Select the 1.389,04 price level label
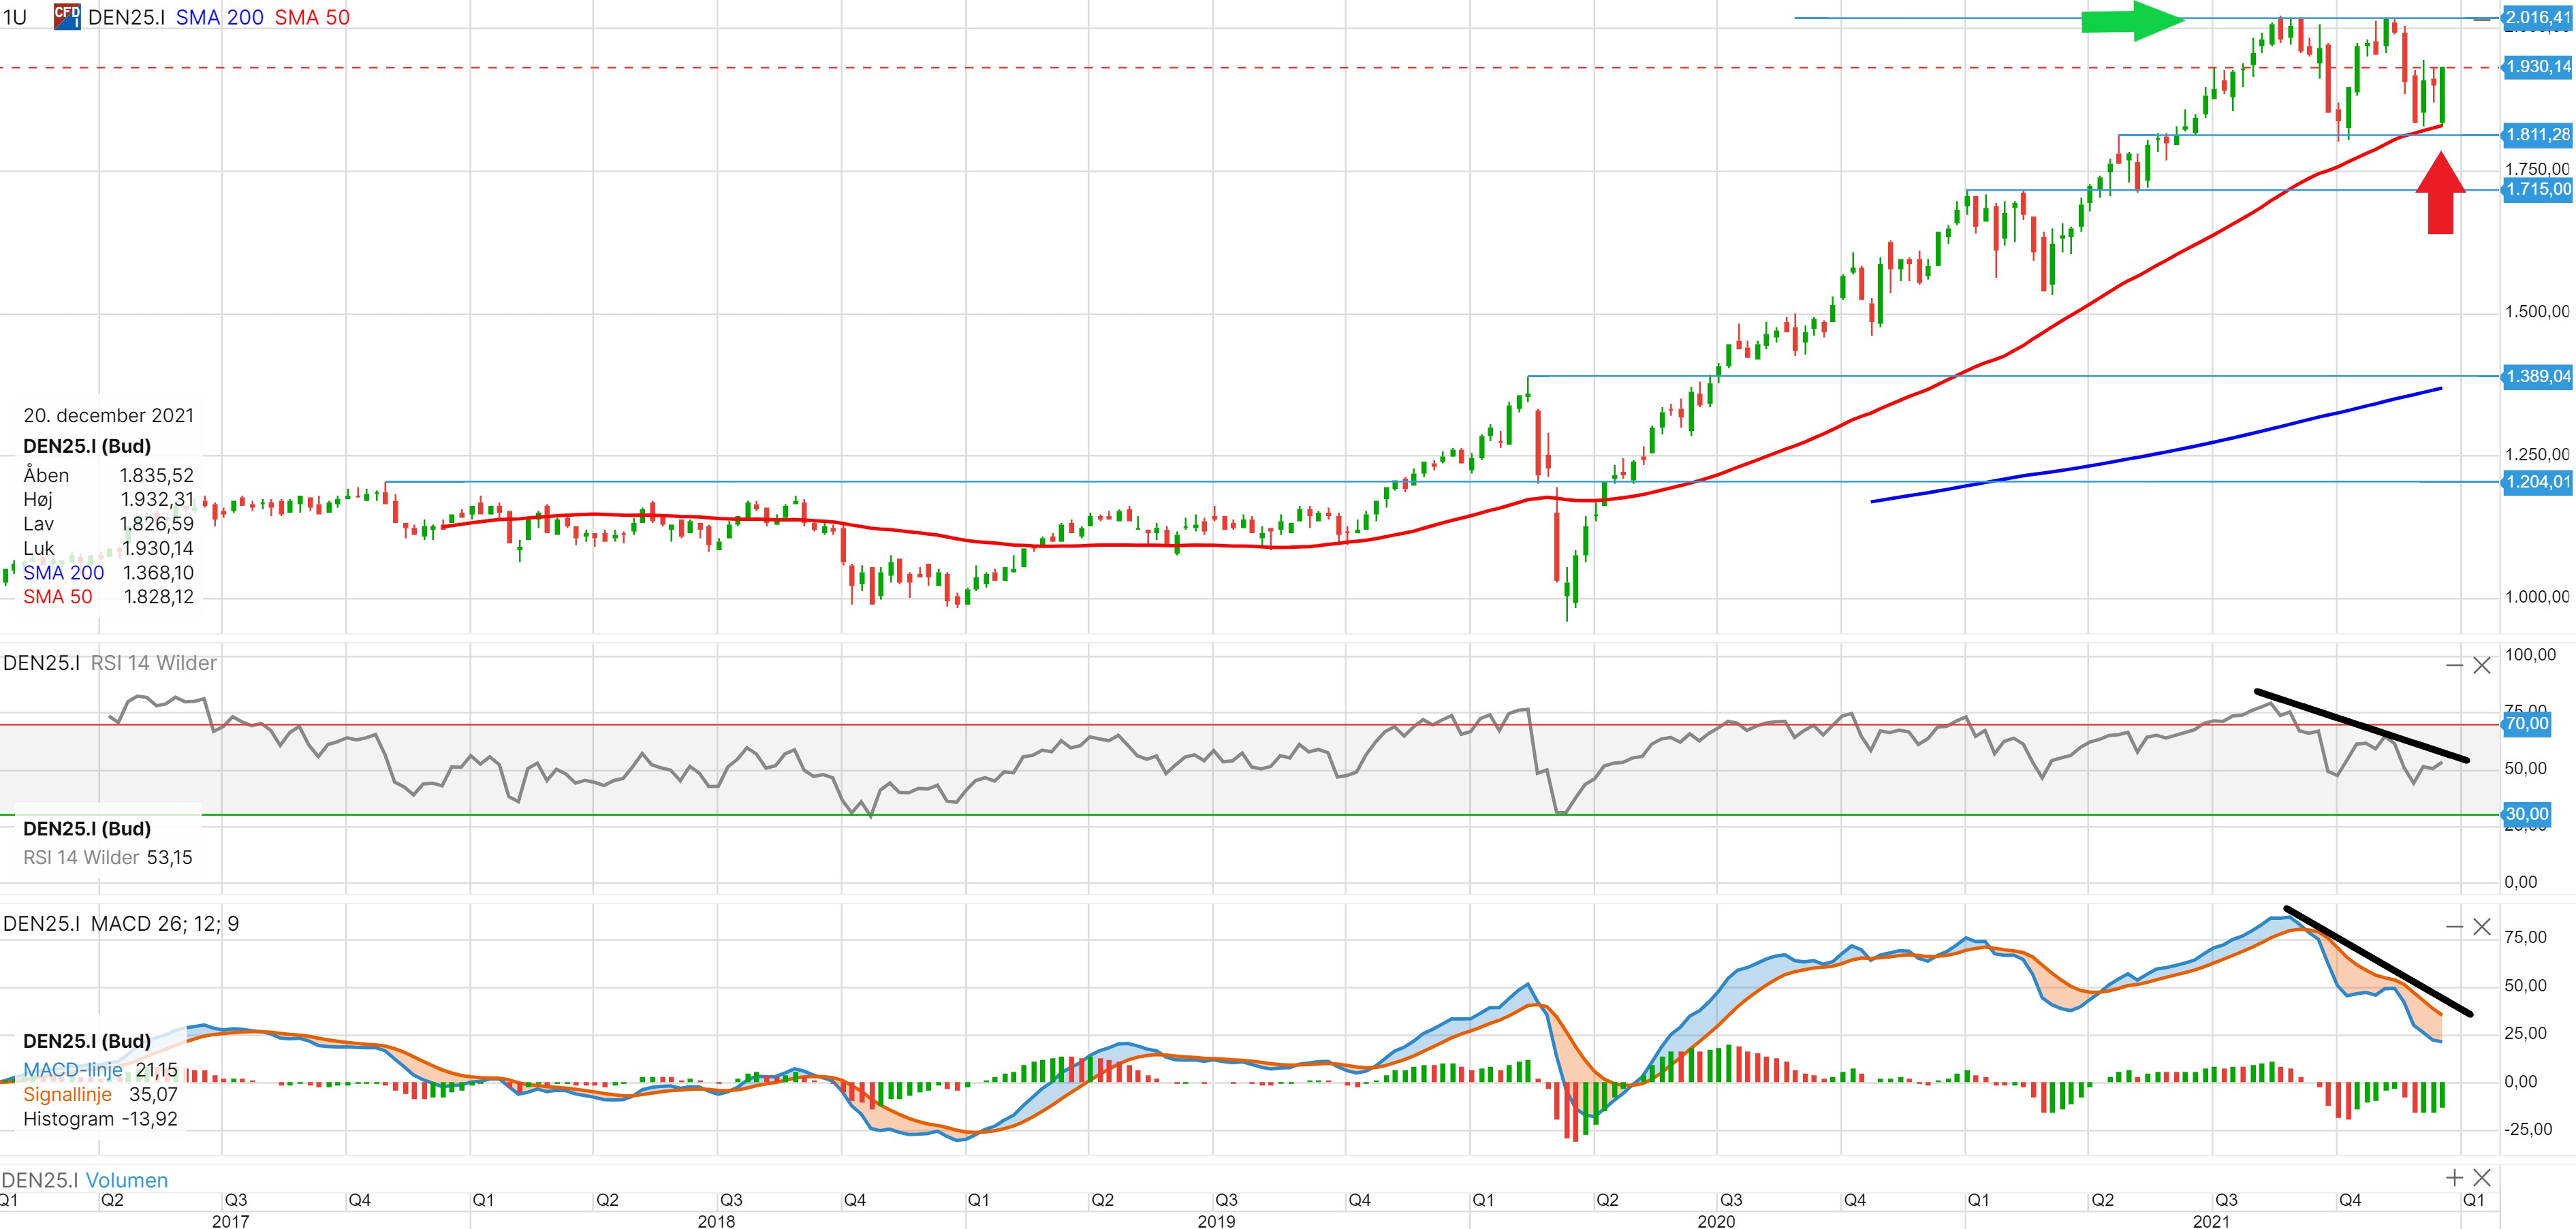This screenshot has width=2576, height=1229. click(x=2538, y=376)
